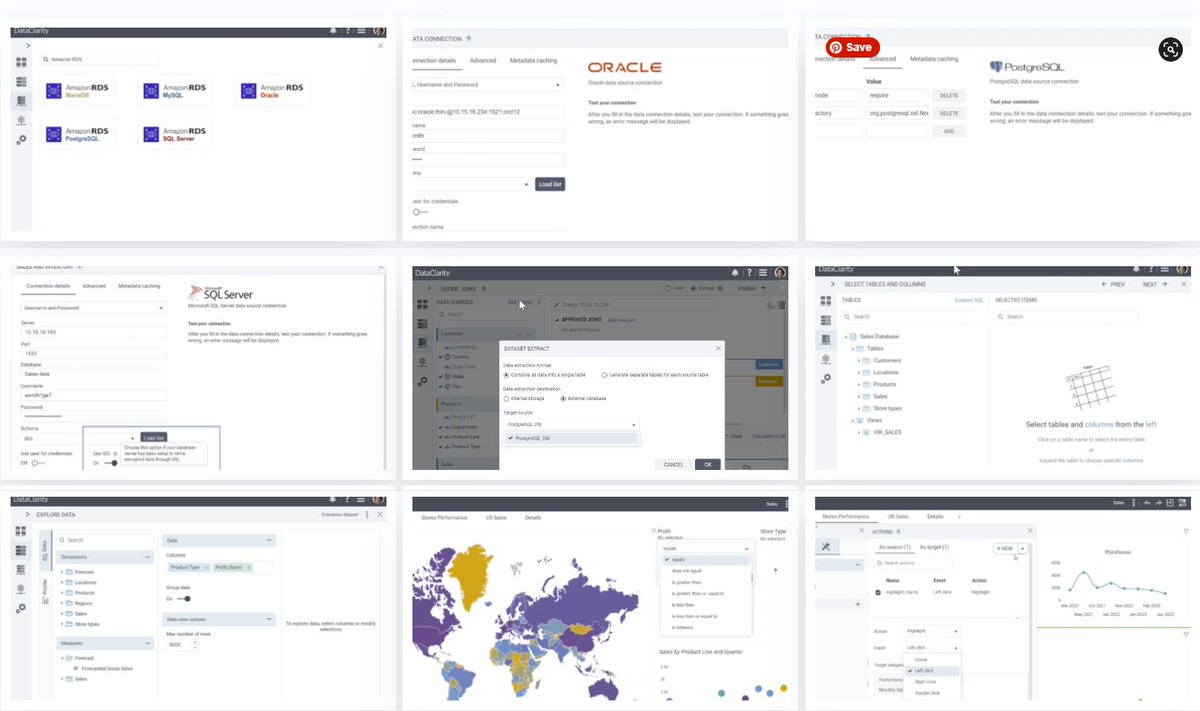1200x711 pixels.
Task: Click the filter funnel icon above the Warehouse chart
Action: point(1187,531)
